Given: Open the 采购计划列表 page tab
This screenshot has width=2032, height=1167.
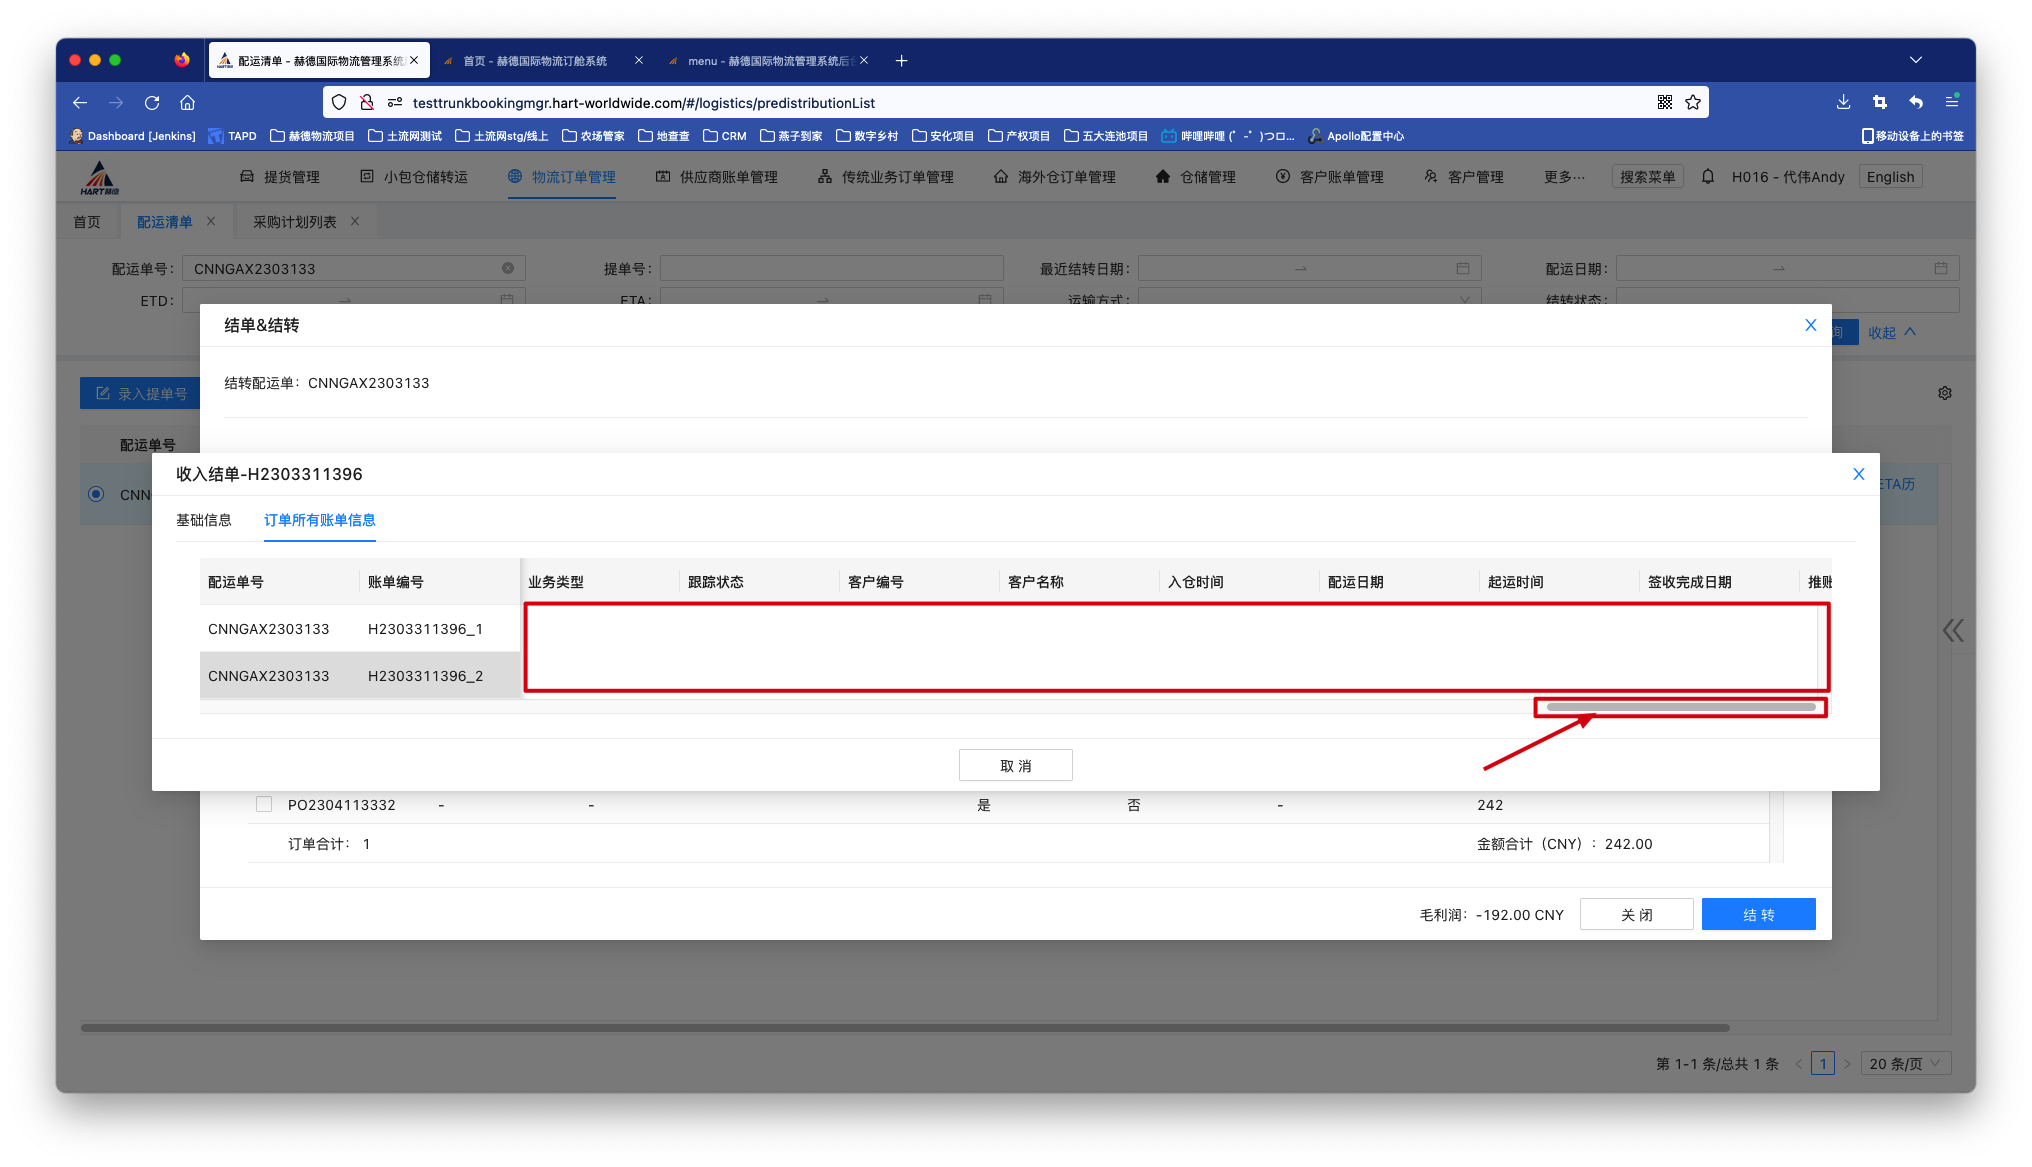Looking at the screenshot, I should [x=295, y=222].
